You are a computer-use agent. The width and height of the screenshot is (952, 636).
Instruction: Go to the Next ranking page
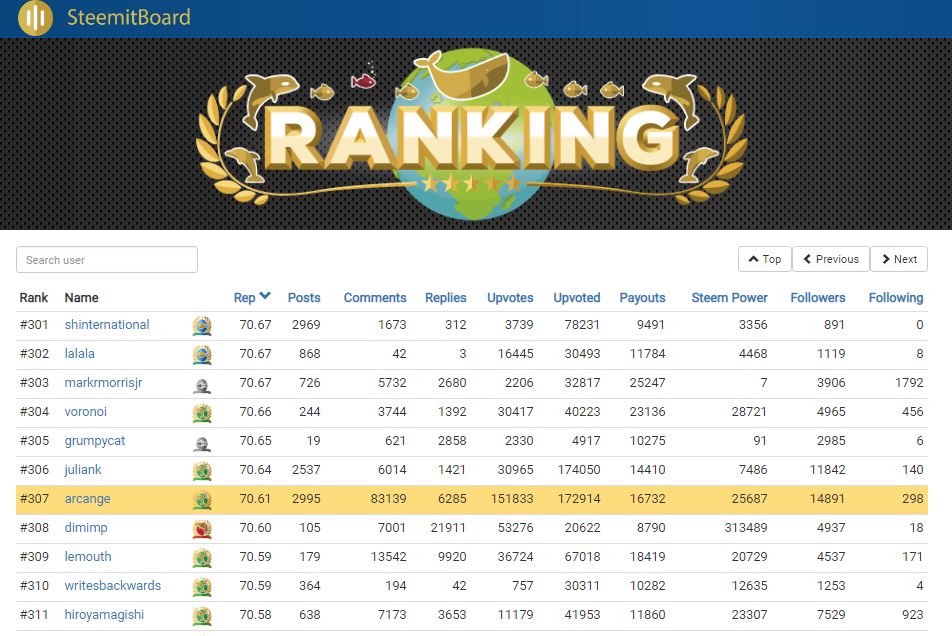click(x=899, y=259)
